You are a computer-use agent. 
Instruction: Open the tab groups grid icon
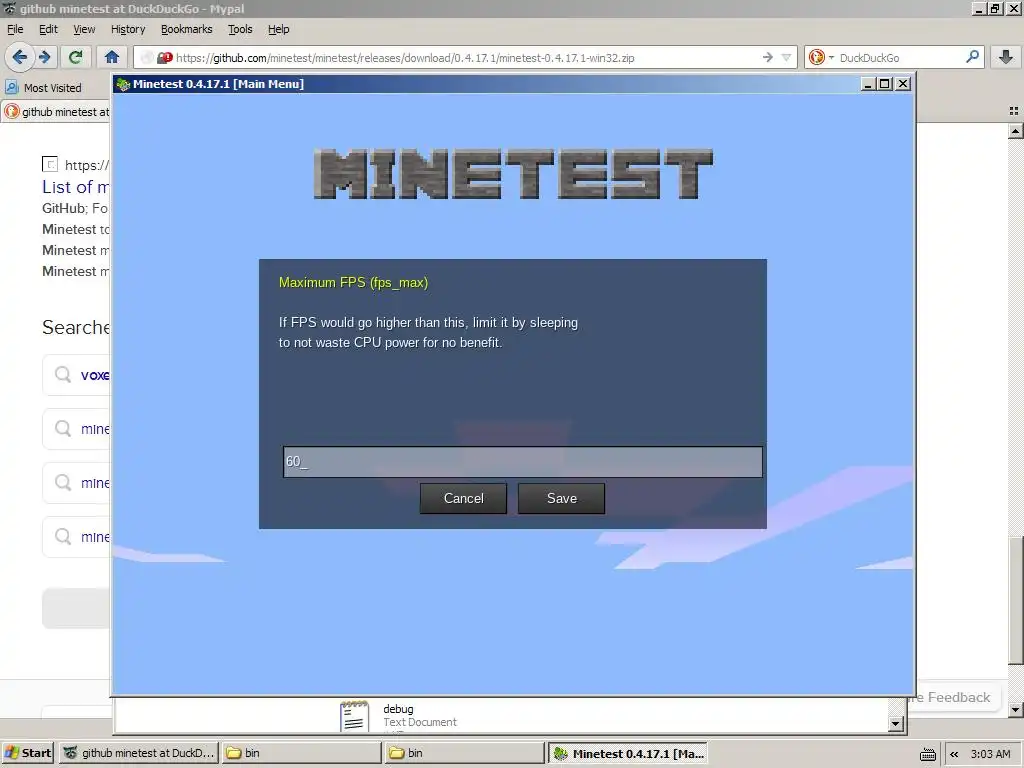click(1014, 112)
